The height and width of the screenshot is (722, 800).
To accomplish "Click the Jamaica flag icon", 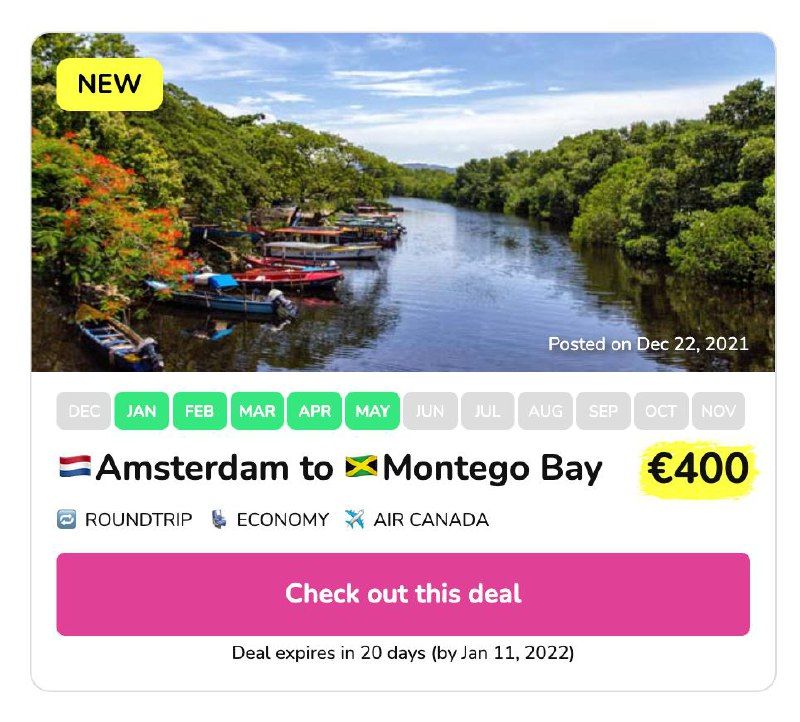I will click(x=361, y=466).
